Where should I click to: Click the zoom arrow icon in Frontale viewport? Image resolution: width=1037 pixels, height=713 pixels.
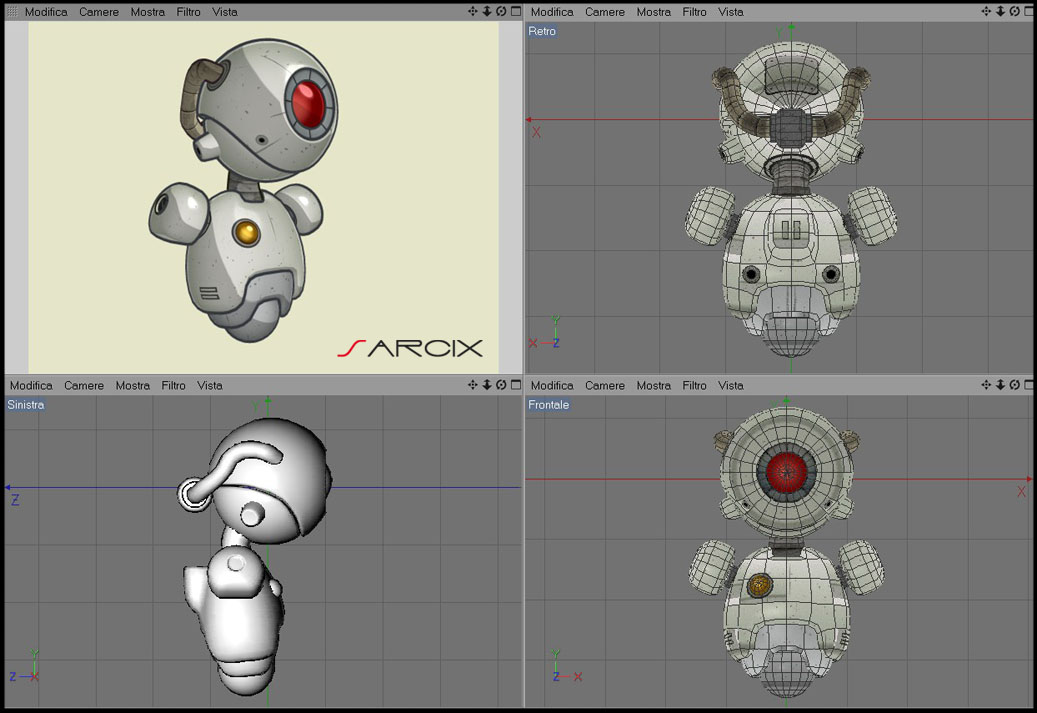click(x=1000, y=385)
